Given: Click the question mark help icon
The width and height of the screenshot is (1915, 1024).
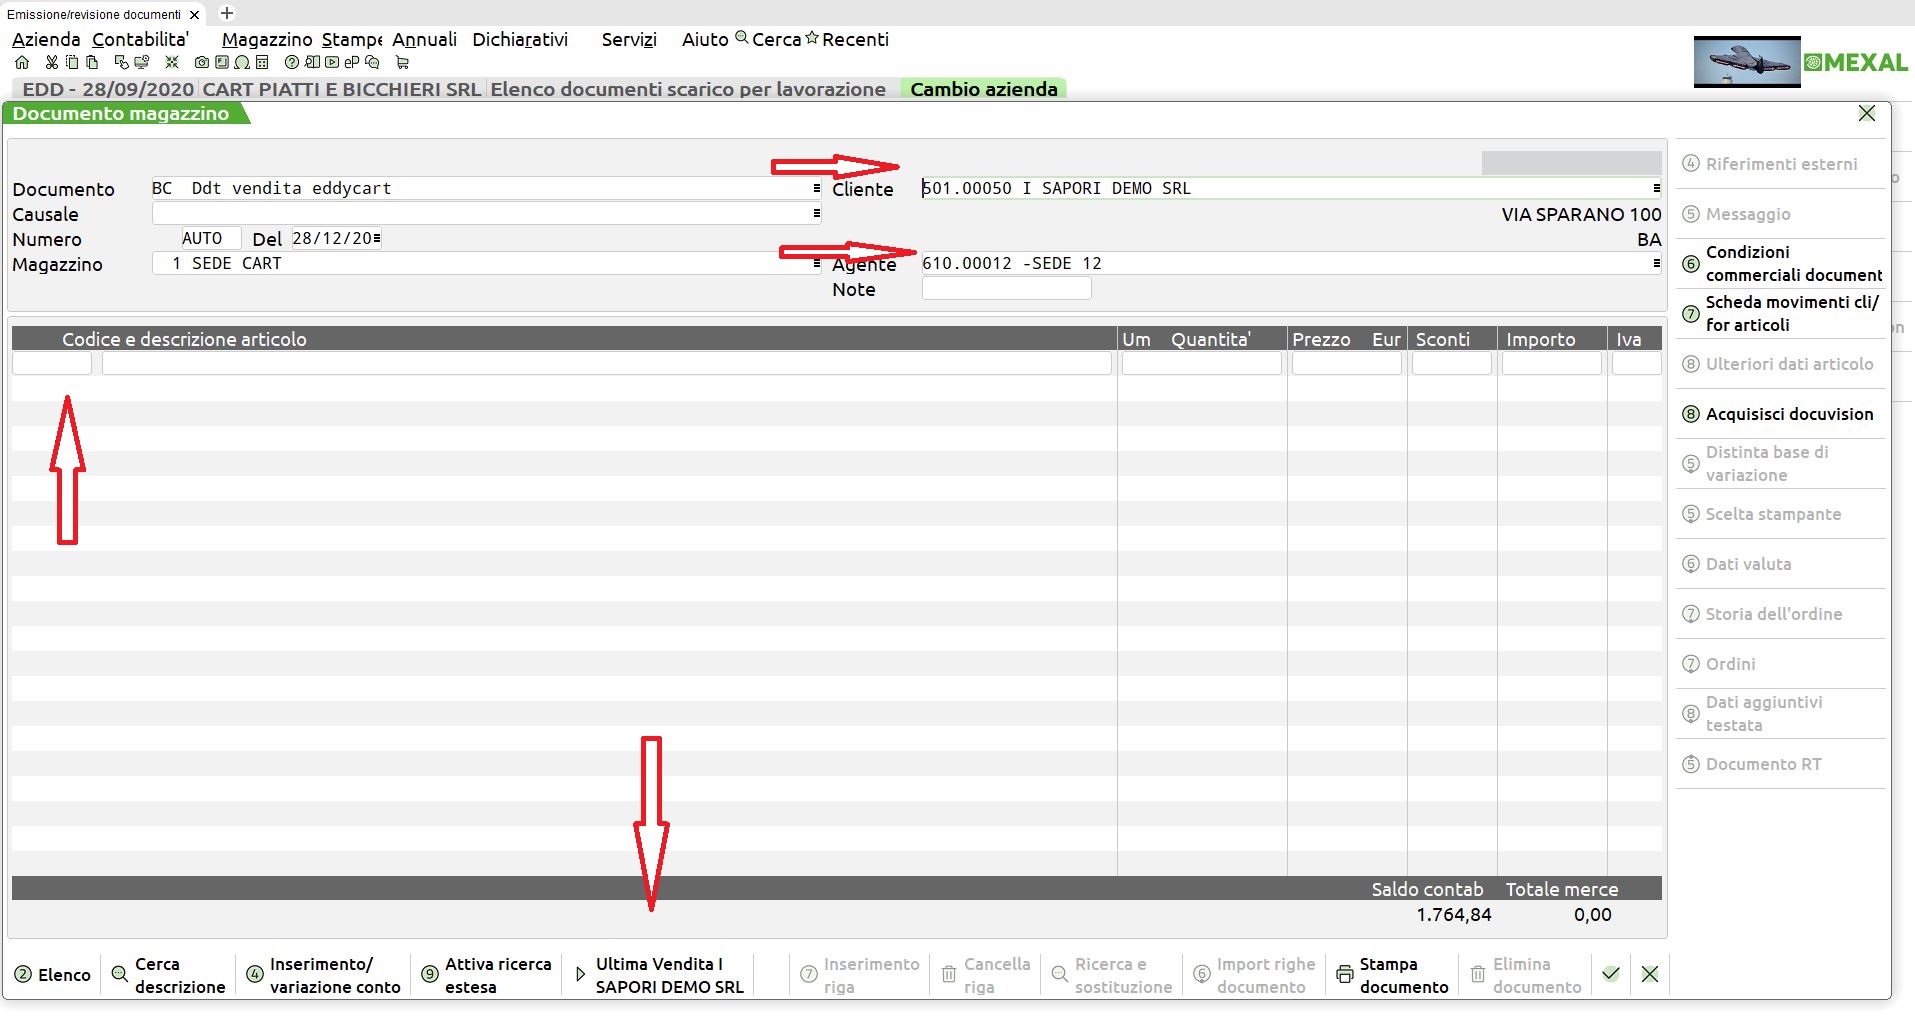Looking at the screenshot, I should coord(291,62).
